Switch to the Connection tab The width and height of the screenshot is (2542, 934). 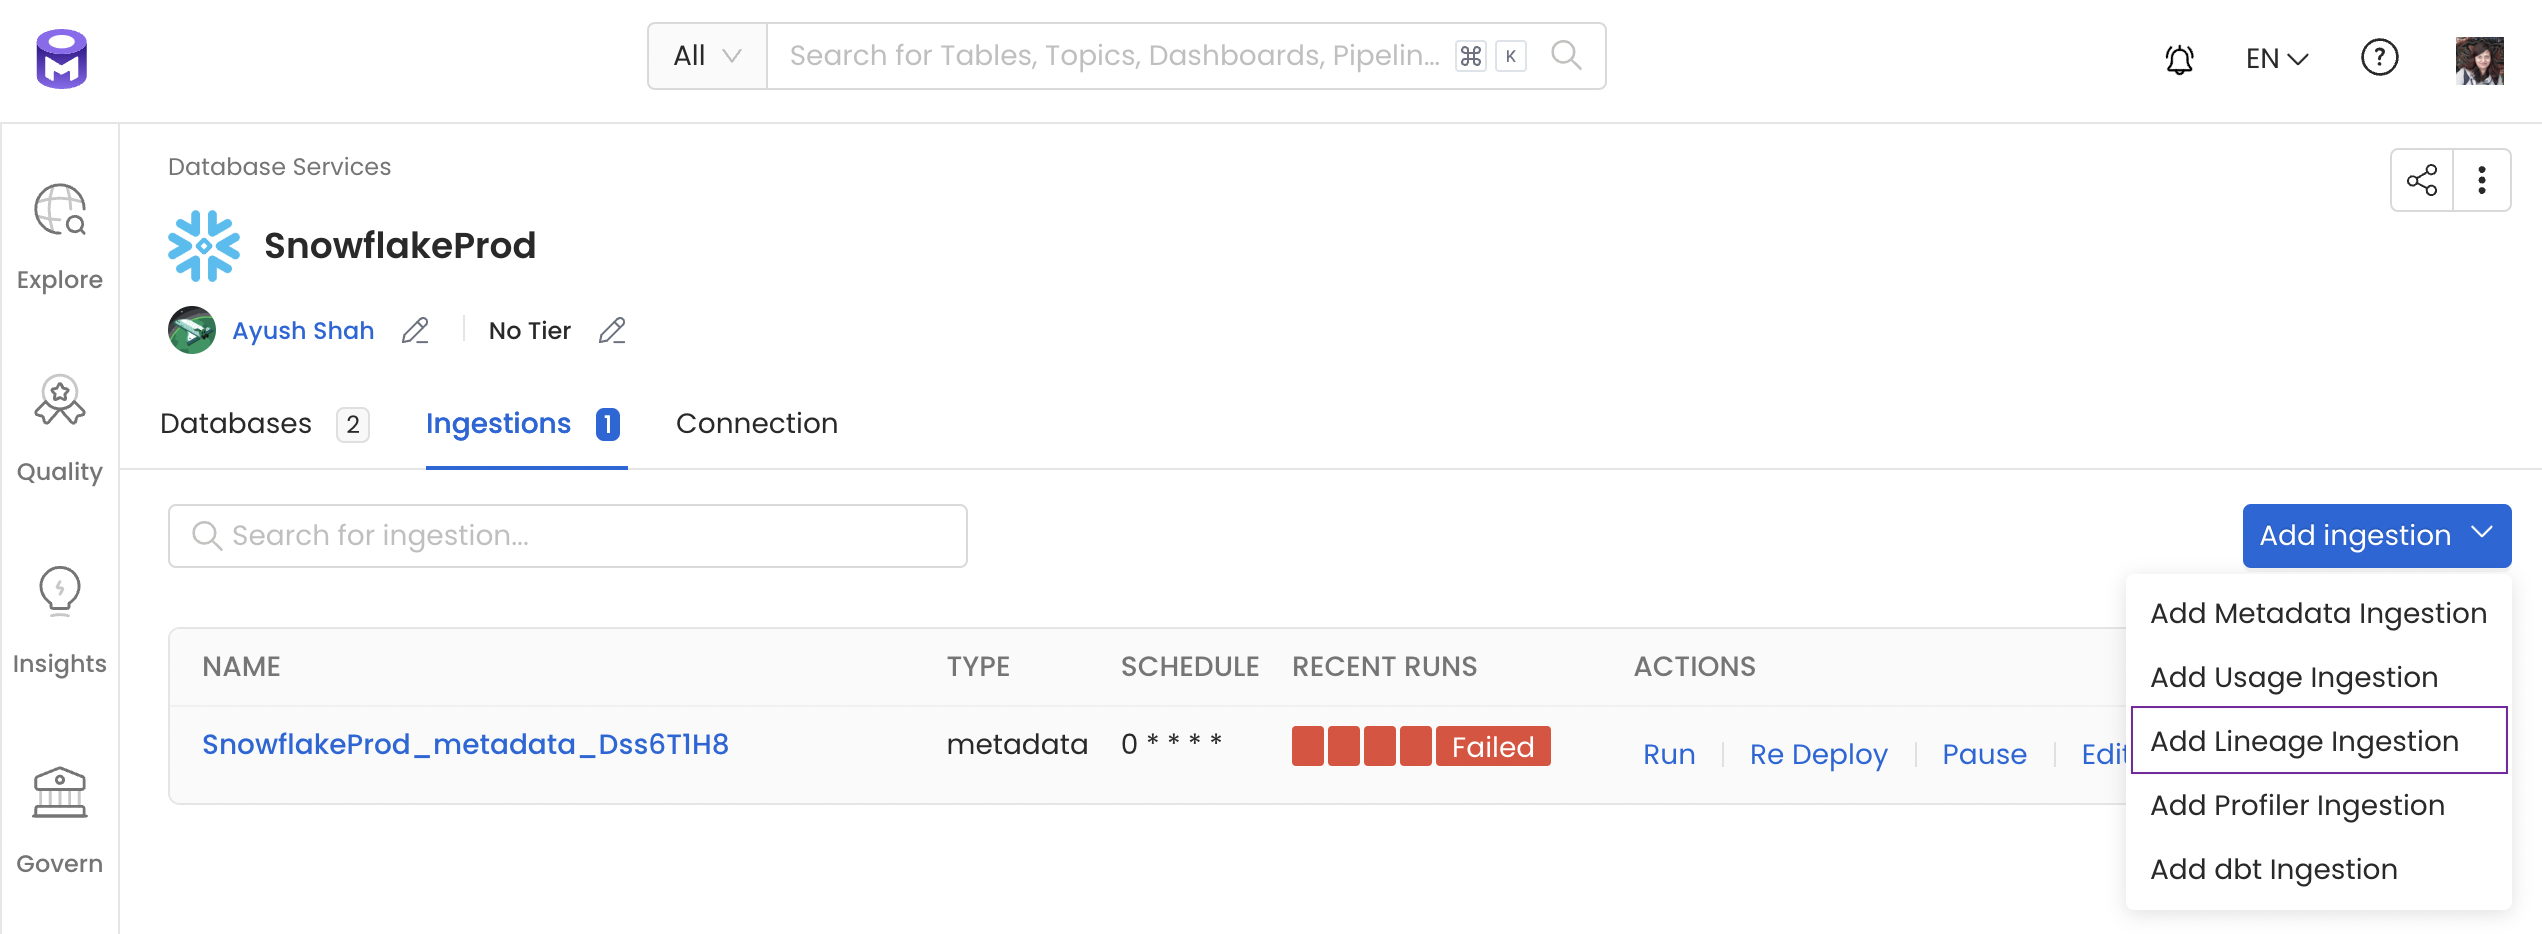[756, 424]
